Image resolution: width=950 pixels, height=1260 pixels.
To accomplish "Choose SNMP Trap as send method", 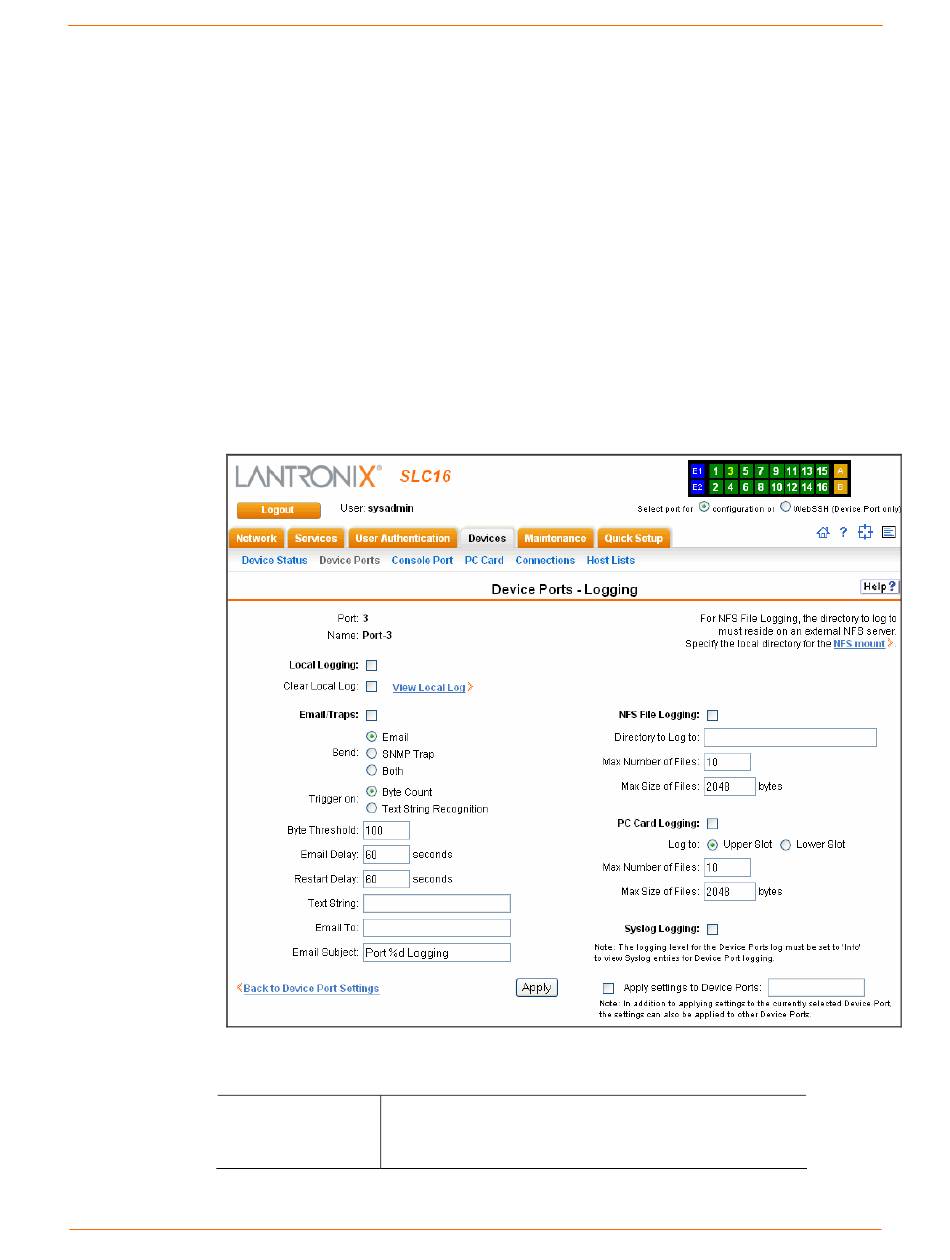I will click(x=372, y=753).
